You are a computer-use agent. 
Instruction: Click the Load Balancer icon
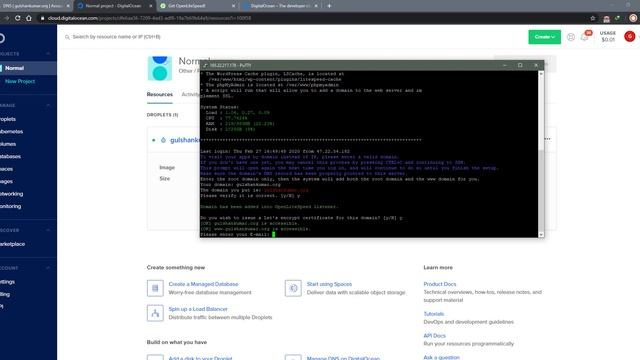155,313
